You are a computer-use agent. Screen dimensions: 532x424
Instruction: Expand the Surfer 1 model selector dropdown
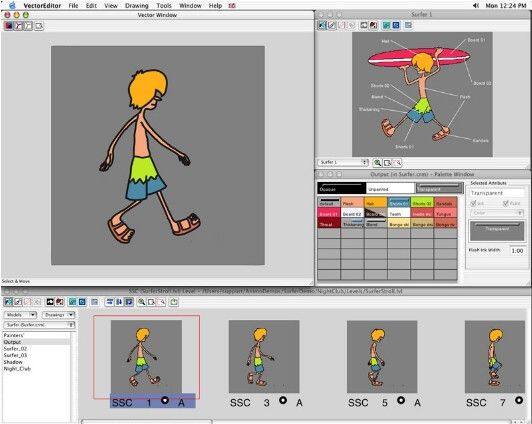pos(343,162)
